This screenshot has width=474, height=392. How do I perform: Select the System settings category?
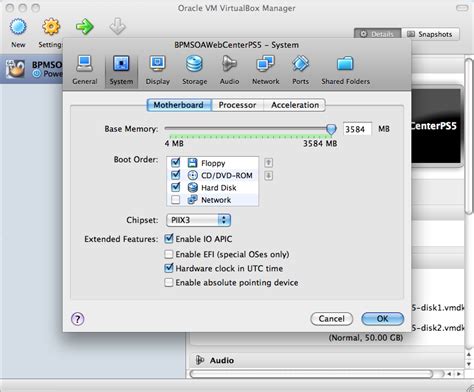(121, 70)
